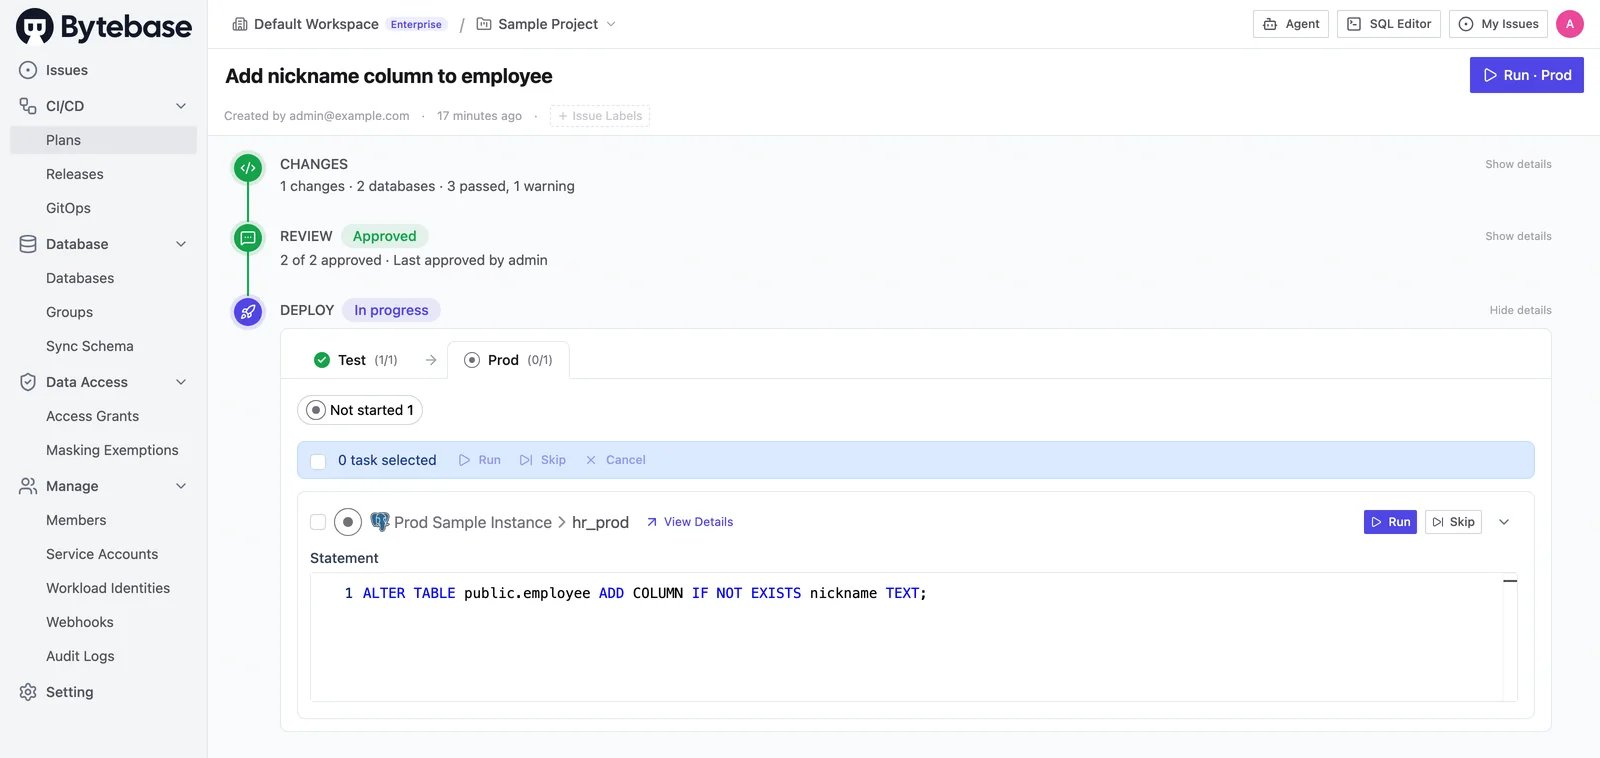Open the SQL Editor
The height and width of the screenshot is (758, 1600).
coord(1389,24)
